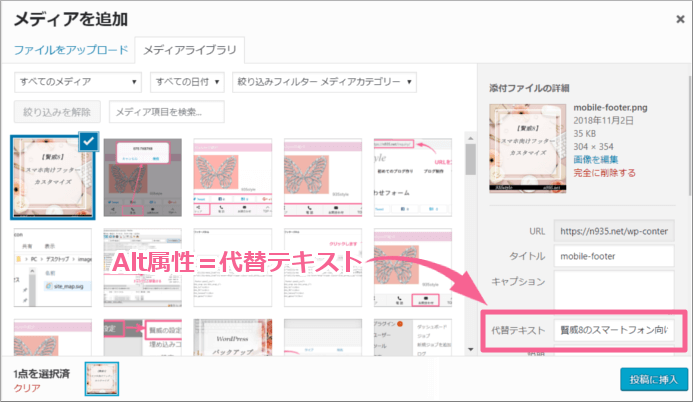
Task: Click the media grid scrollbar up arrow
Action: tap(470, 138)
